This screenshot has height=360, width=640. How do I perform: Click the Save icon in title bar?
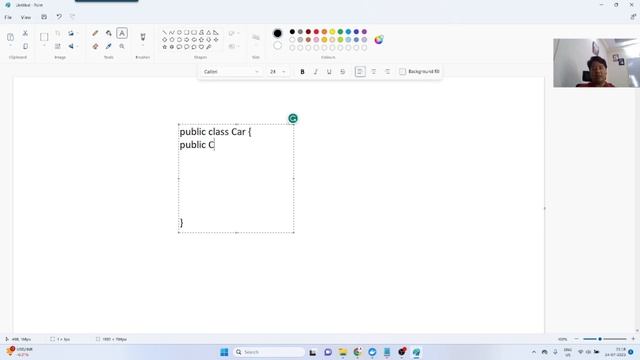click(x=44, y=17)
